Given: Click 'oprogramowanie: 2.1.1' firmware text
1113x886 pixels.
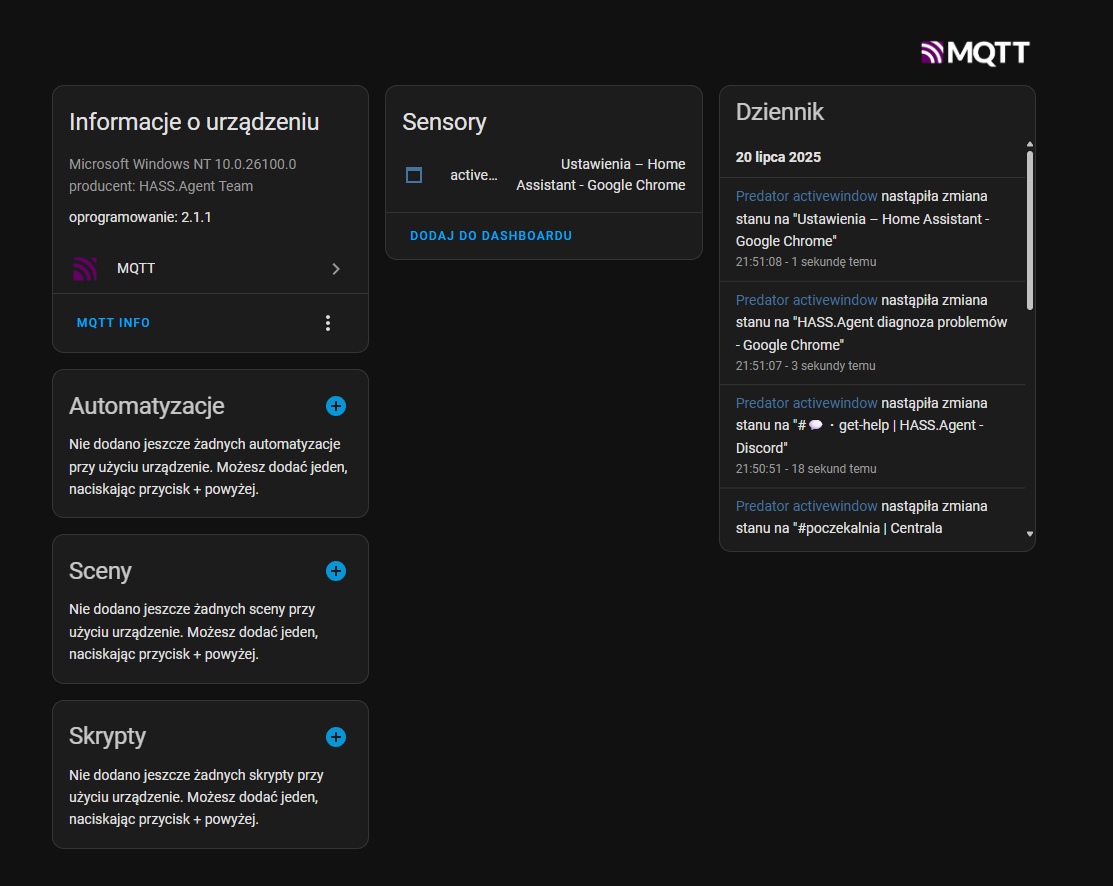Looking at the screenshot, I should (140, 217).
